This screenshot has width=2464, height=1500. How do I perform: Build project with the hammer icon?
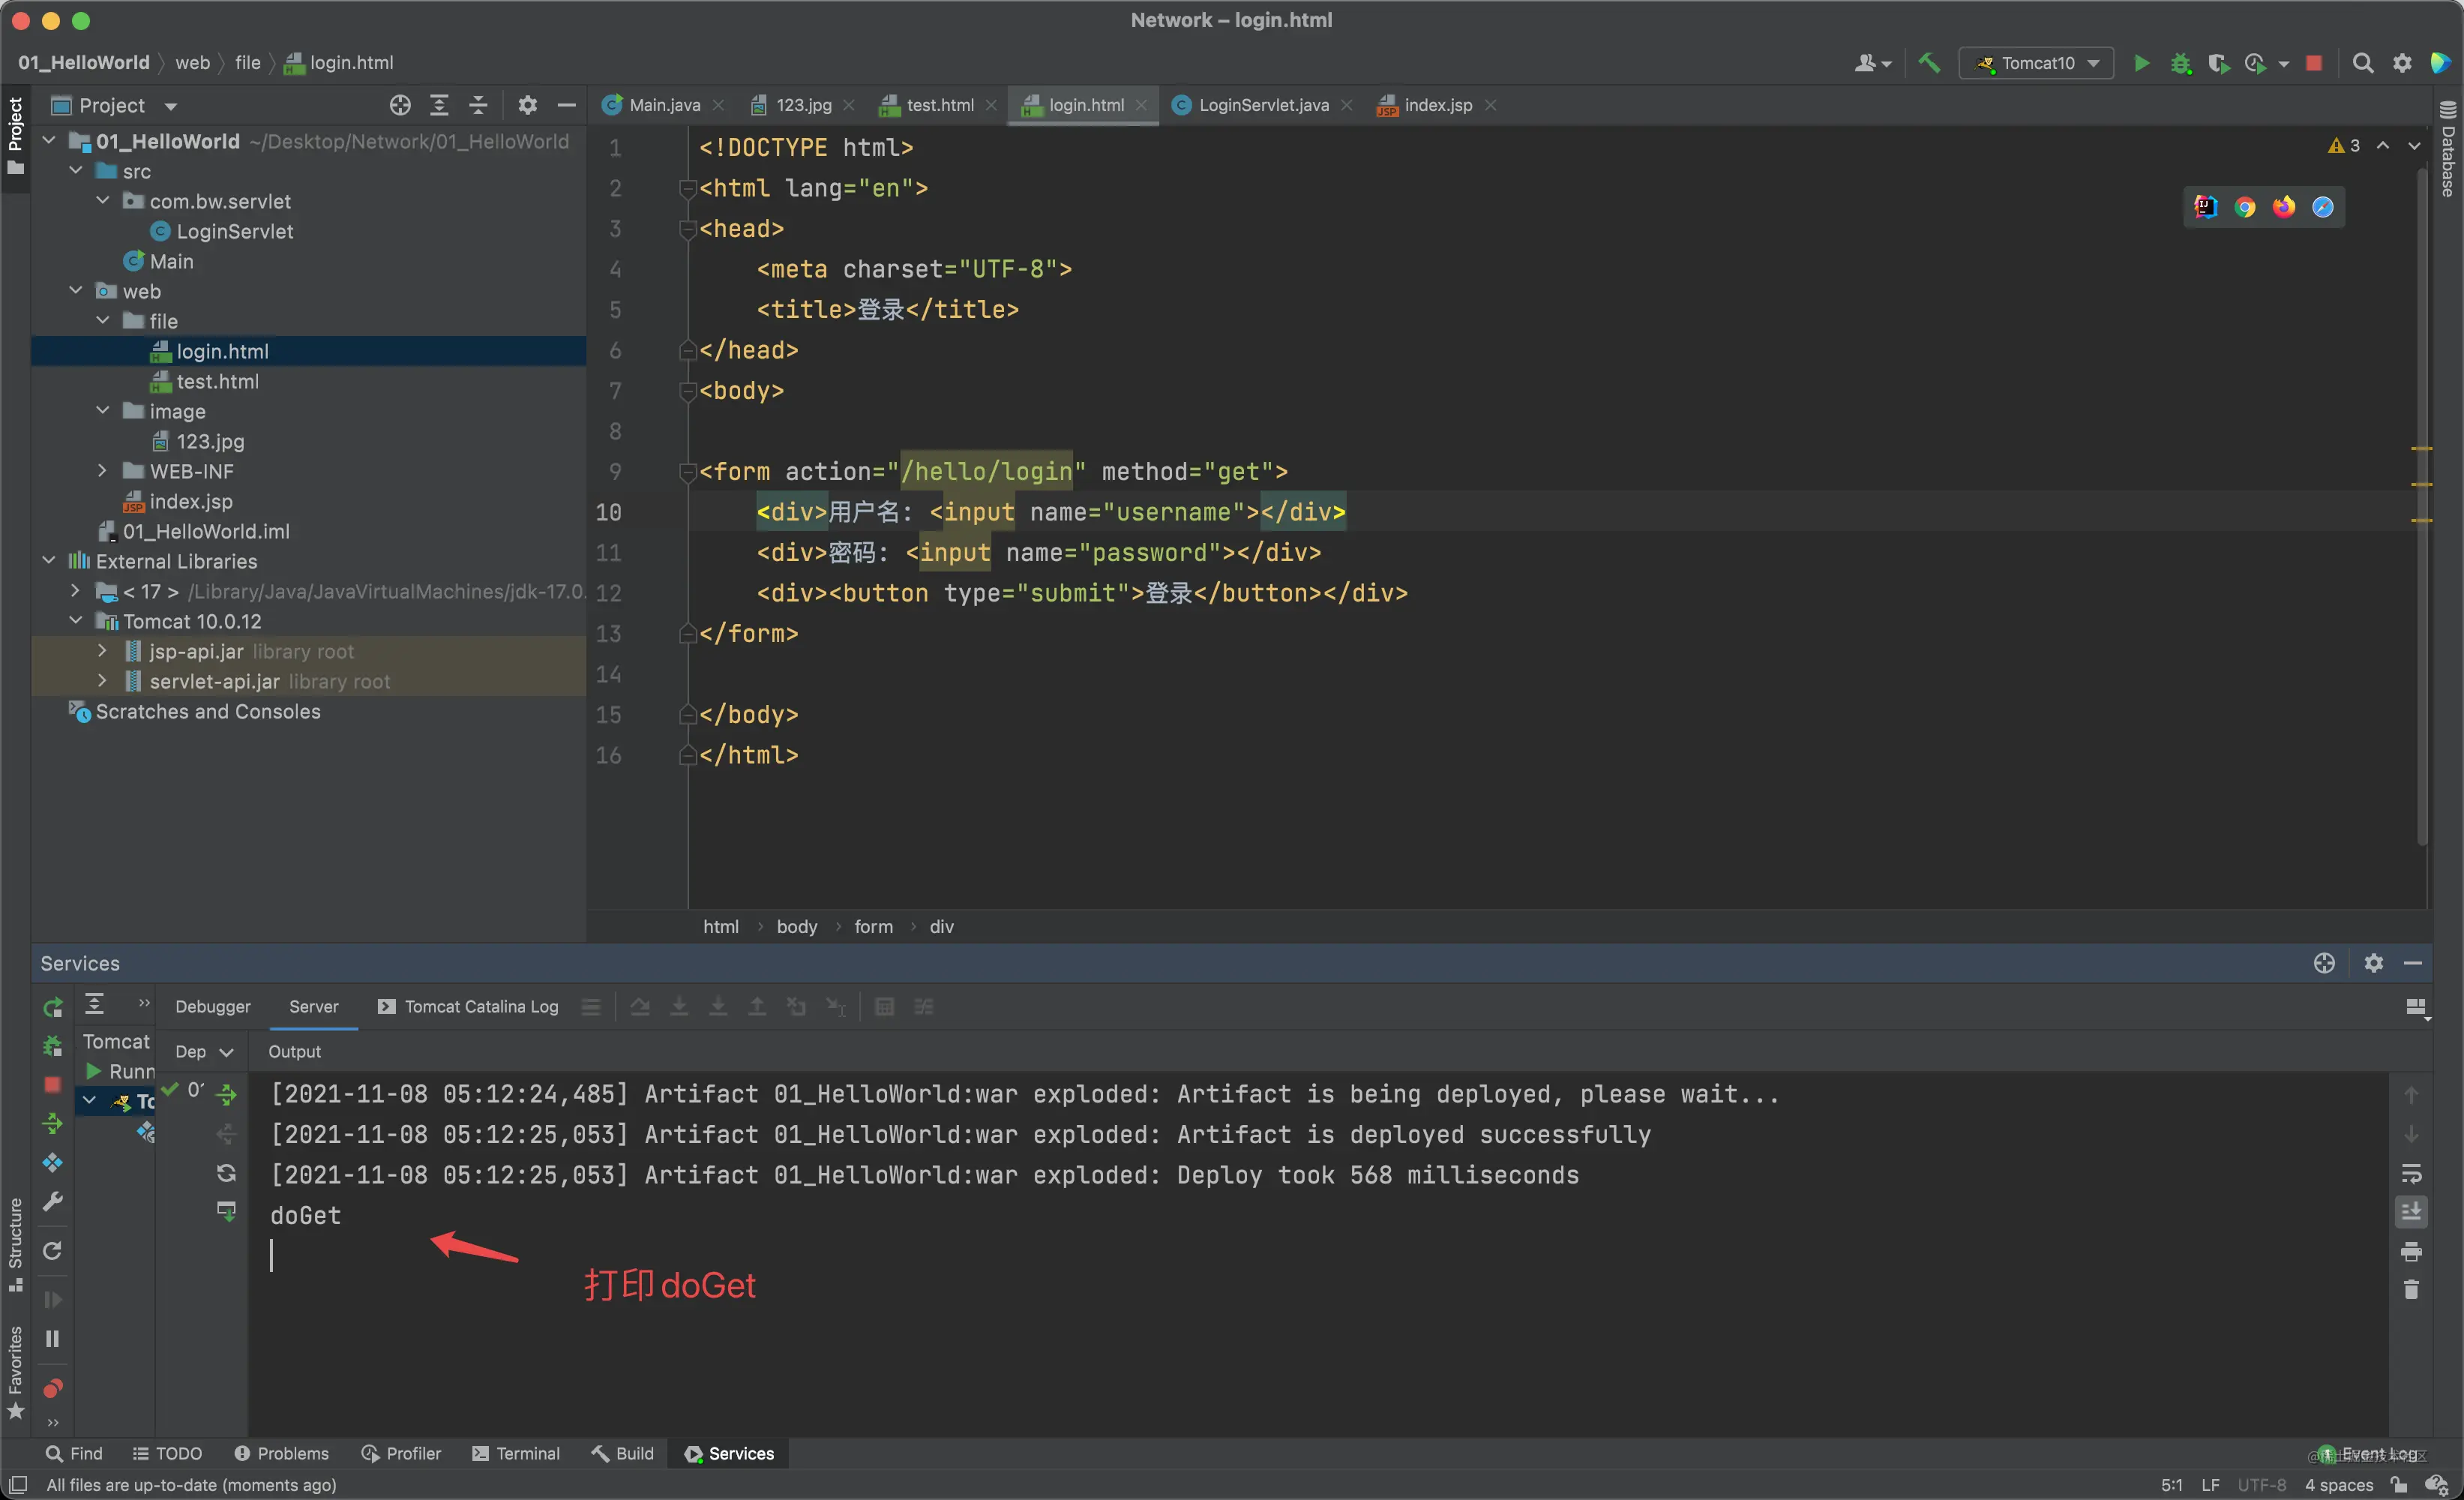1929,63
